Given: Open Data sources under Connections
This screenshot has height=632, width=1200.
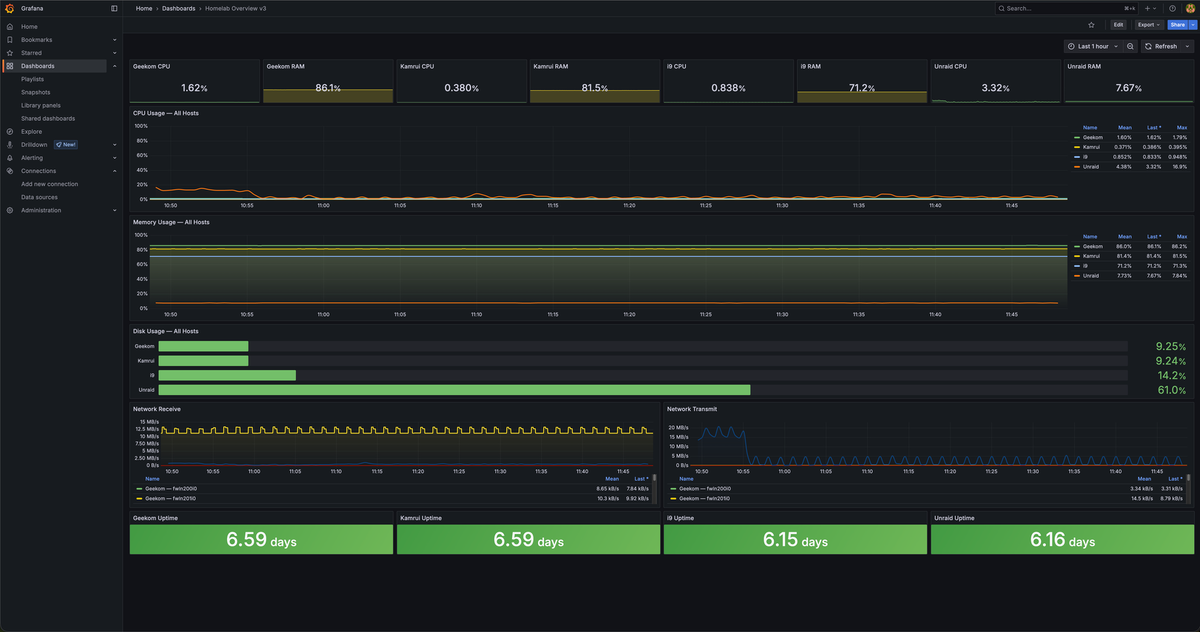Looking at the screenshot, I should tap(39, 197).
